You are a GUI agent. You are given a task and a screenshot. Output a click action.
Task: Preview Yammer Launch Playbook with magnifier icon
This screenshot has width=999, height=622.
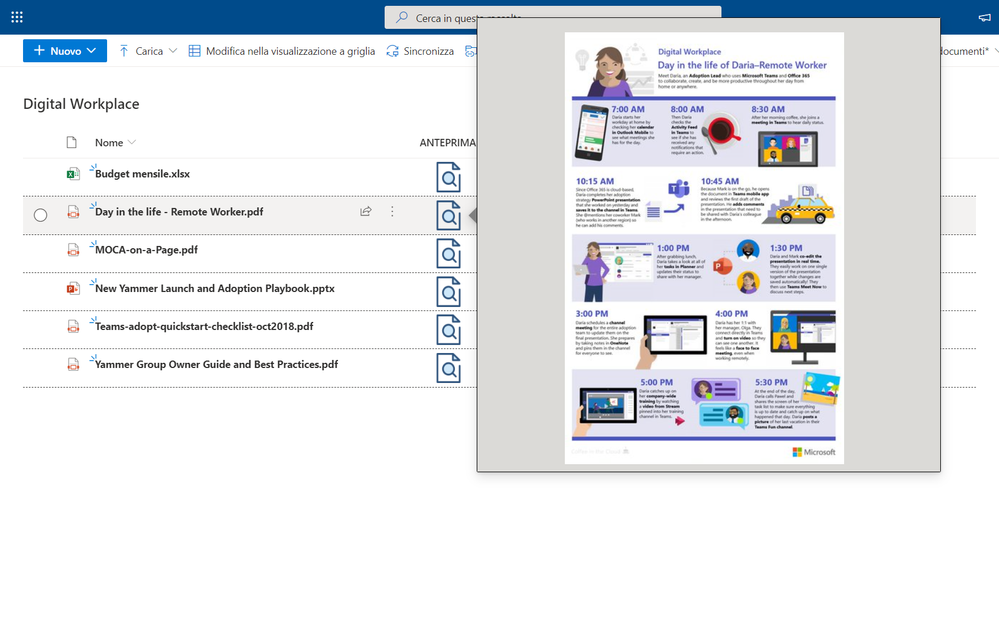click(449, 292)
